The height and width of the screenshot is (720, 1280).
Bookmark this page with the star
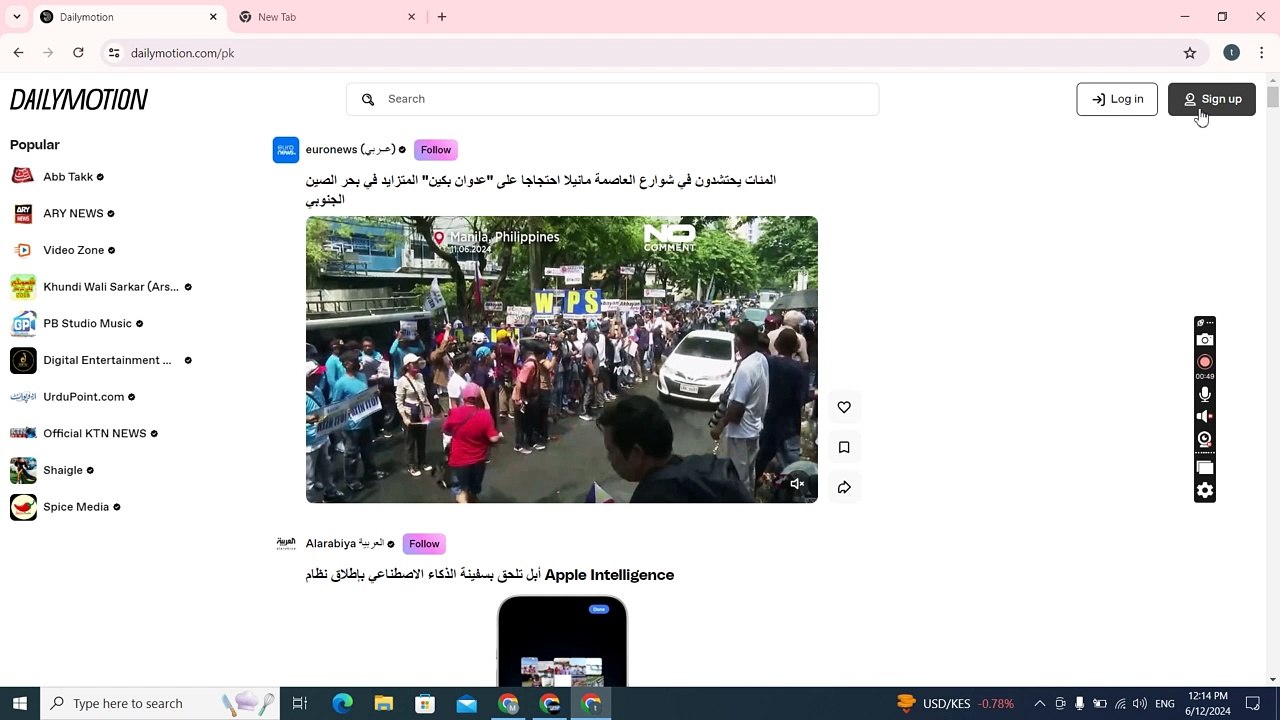[1190, 53]
